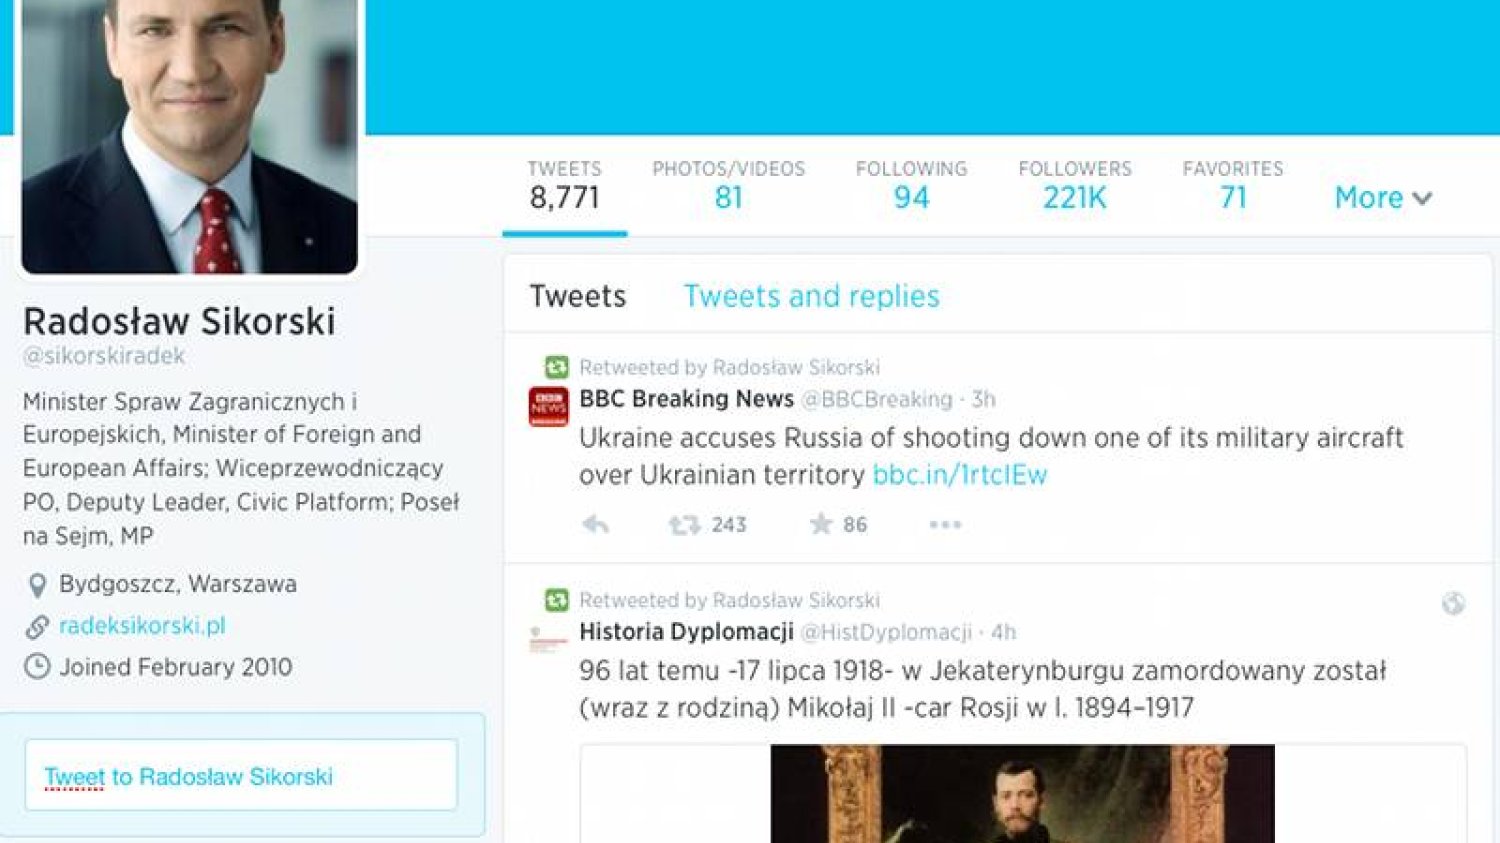This screenshot has height=843, width=1500.
Task: Click the 4h timestamp on Historia tweet
Action: (1004, 632)
